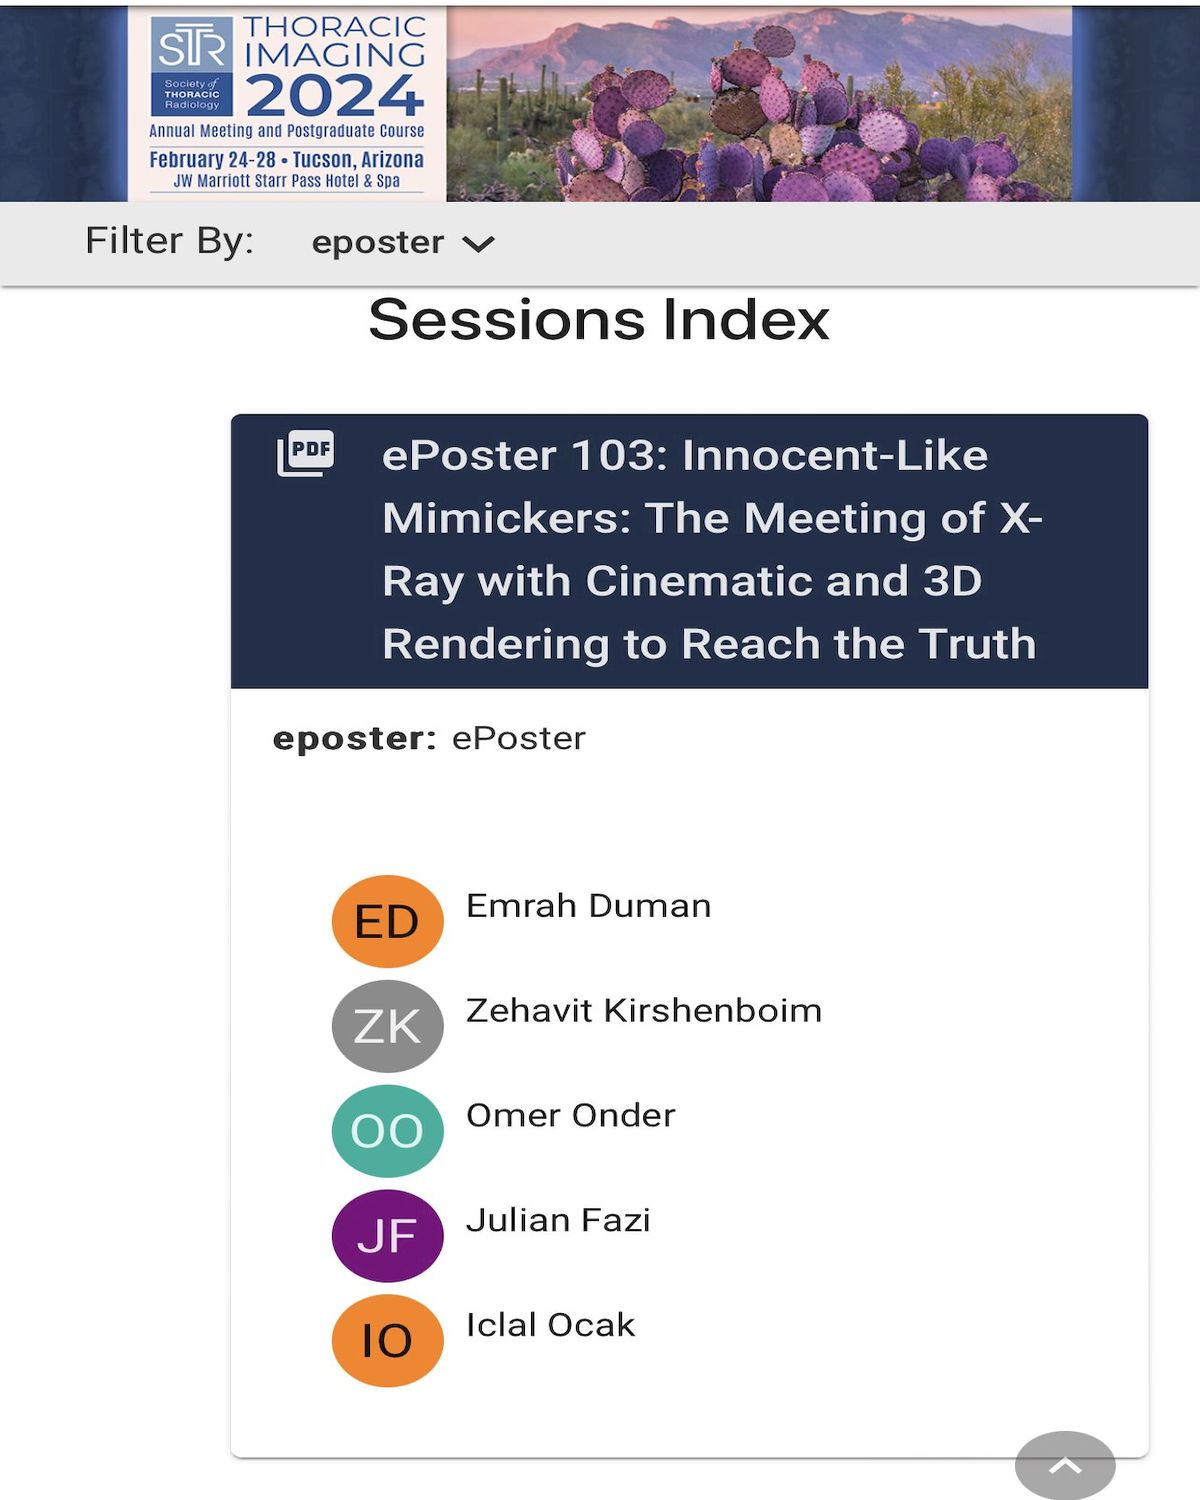Select author Zehavit Kirshenboim

pyautogui.click(x=644, y=1011)
